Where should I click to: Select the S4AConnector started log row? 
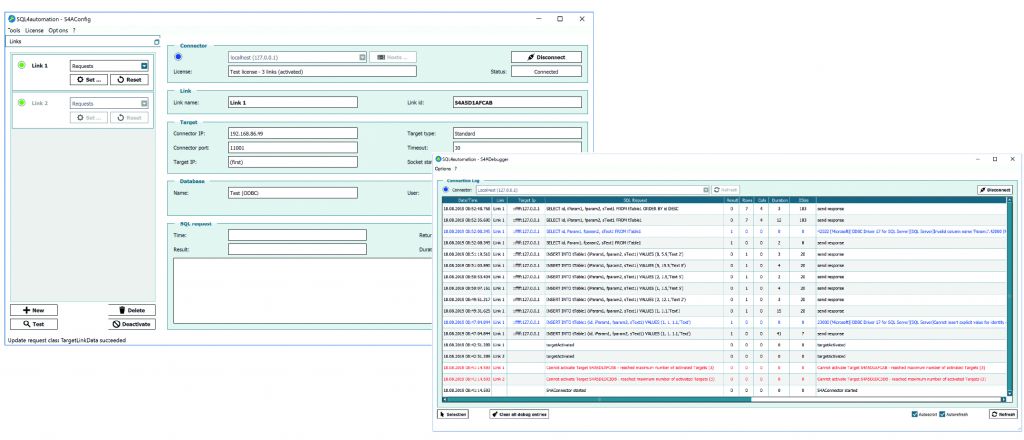click(724, 390)
